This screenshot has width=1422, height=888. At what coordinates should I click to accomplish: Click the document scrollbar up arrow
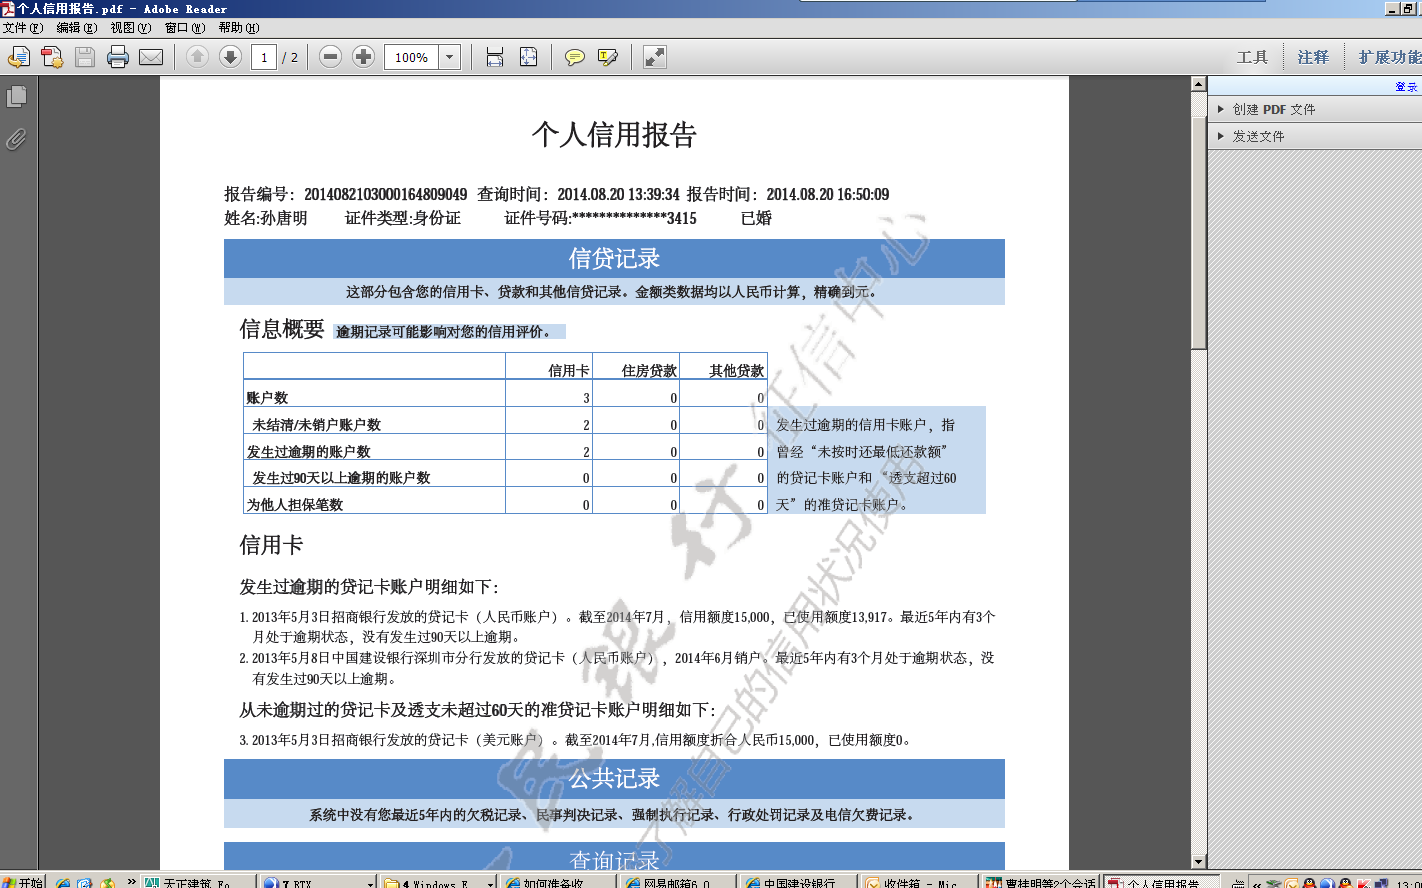[x=1198, y=84]
